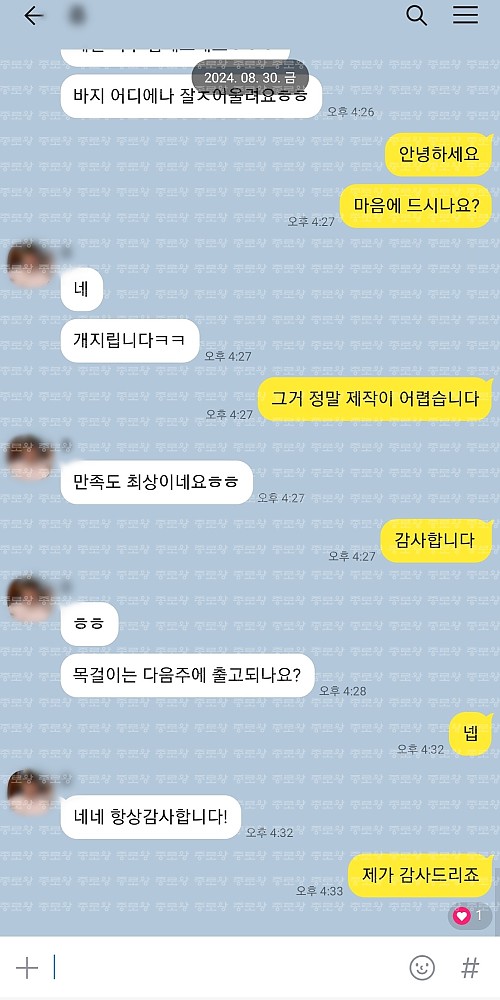Image resolution: width=500 pixels, height=1000 pixels.
Task: Open the emoticon smiley picker
Action: [422, 967]
